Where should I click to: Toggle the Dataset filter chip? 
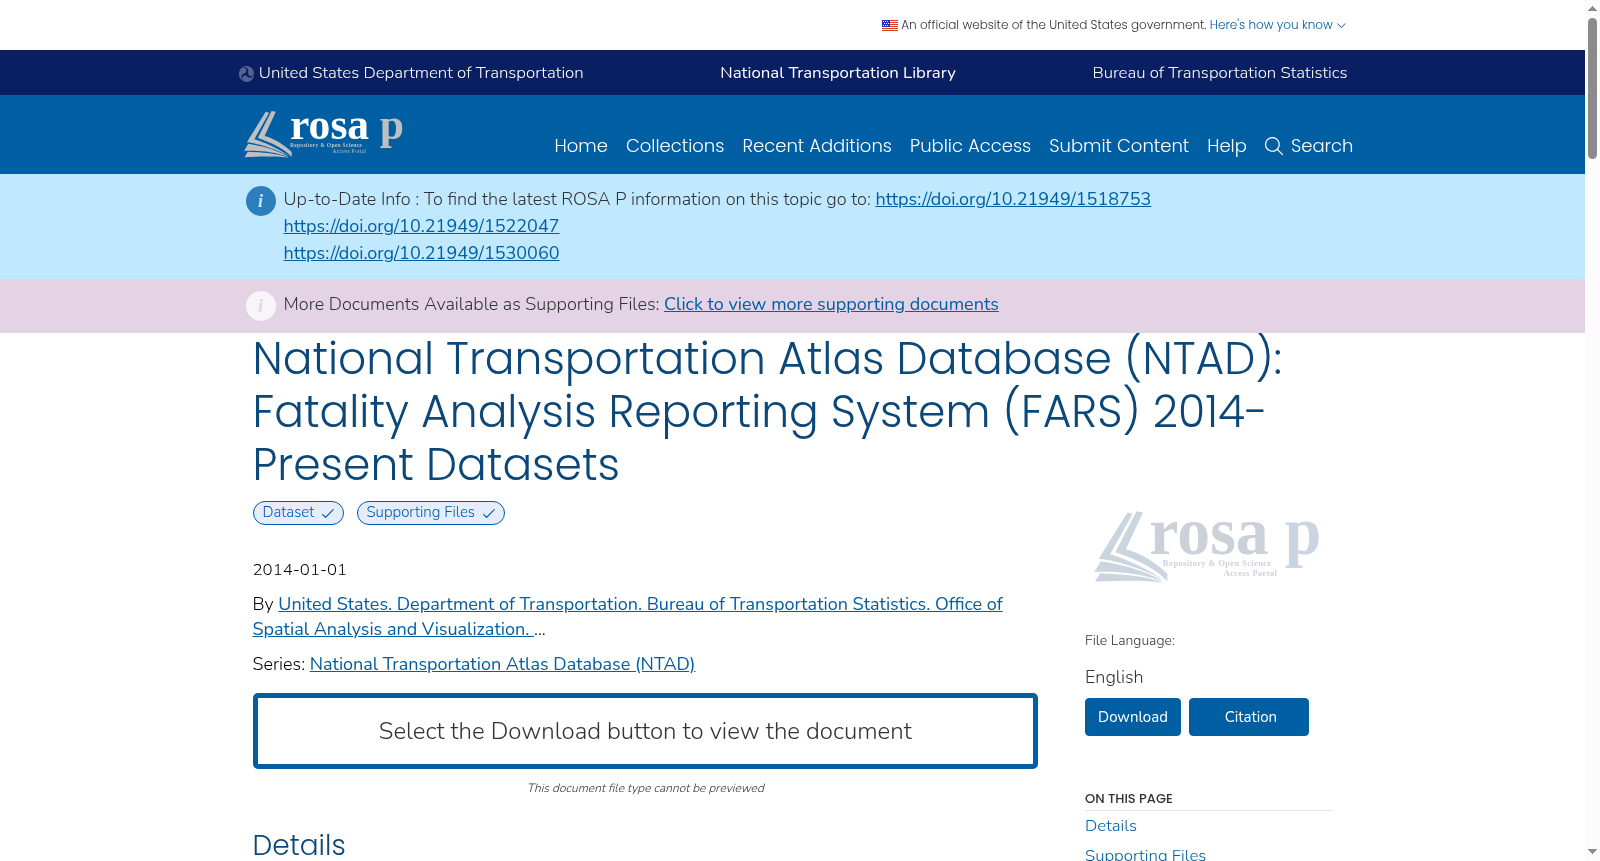298,513
